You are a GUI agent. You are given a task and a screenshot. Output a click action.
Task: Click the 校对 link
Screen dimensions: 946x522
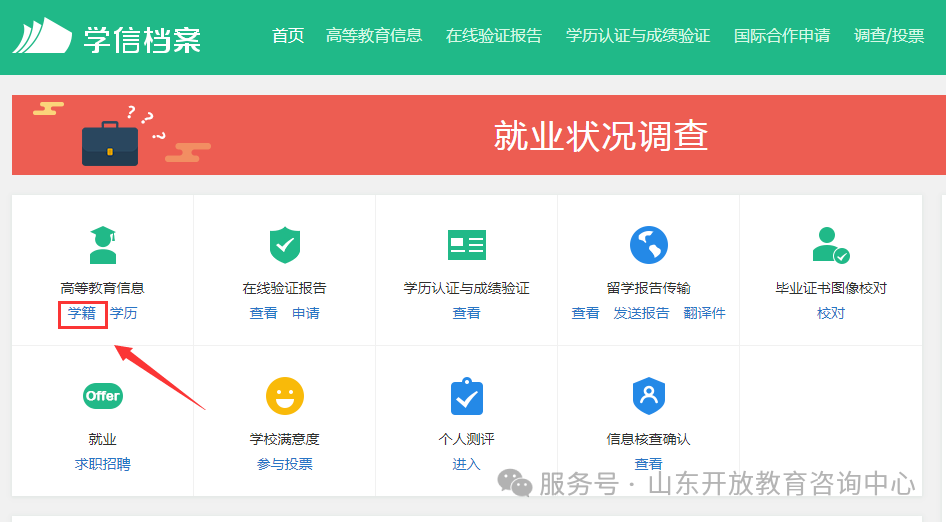tap(831, 313)
